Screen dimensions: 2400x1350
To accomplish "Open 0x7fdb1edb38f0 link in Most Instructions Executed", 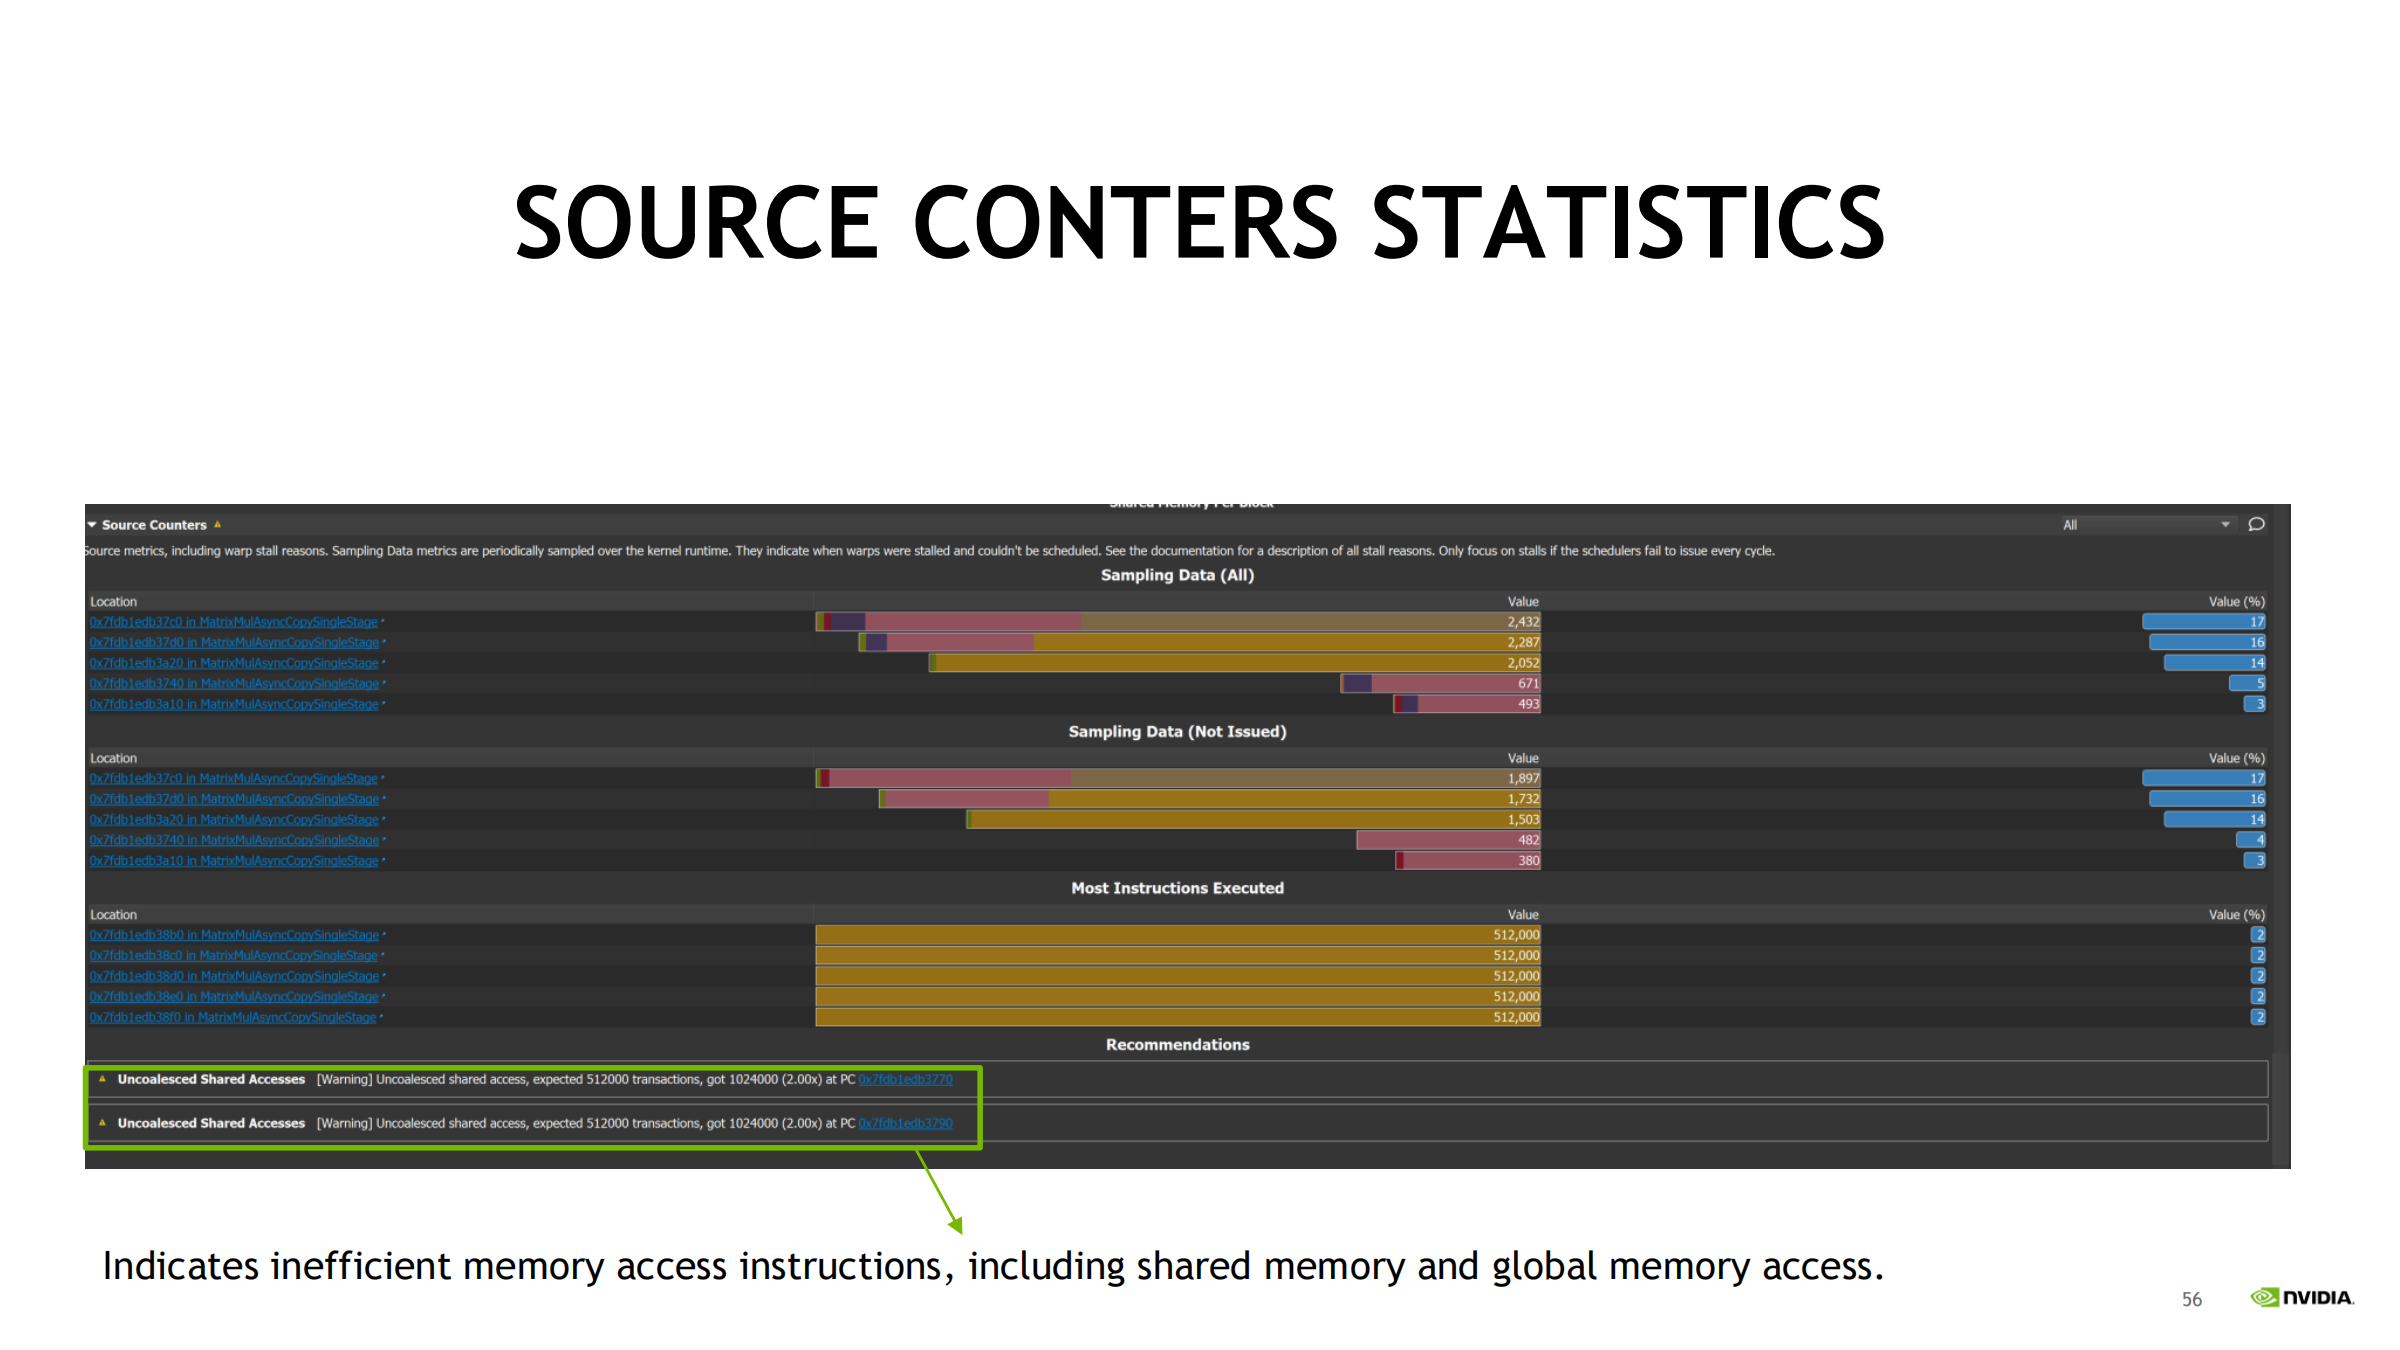I will [x=233, y=1017].
